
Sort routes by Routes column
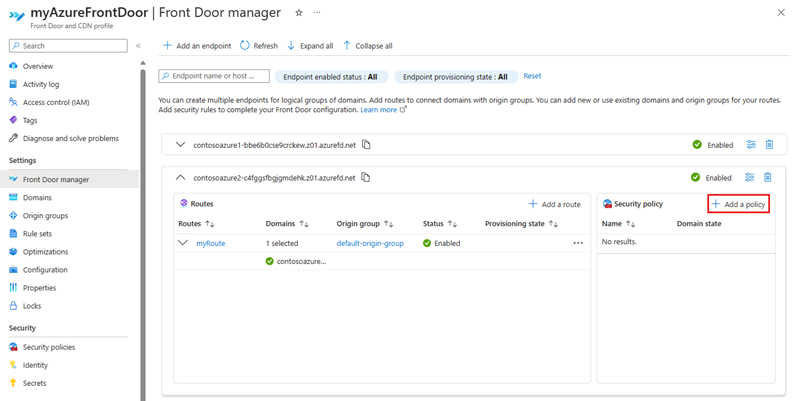[x=196, y=224]
